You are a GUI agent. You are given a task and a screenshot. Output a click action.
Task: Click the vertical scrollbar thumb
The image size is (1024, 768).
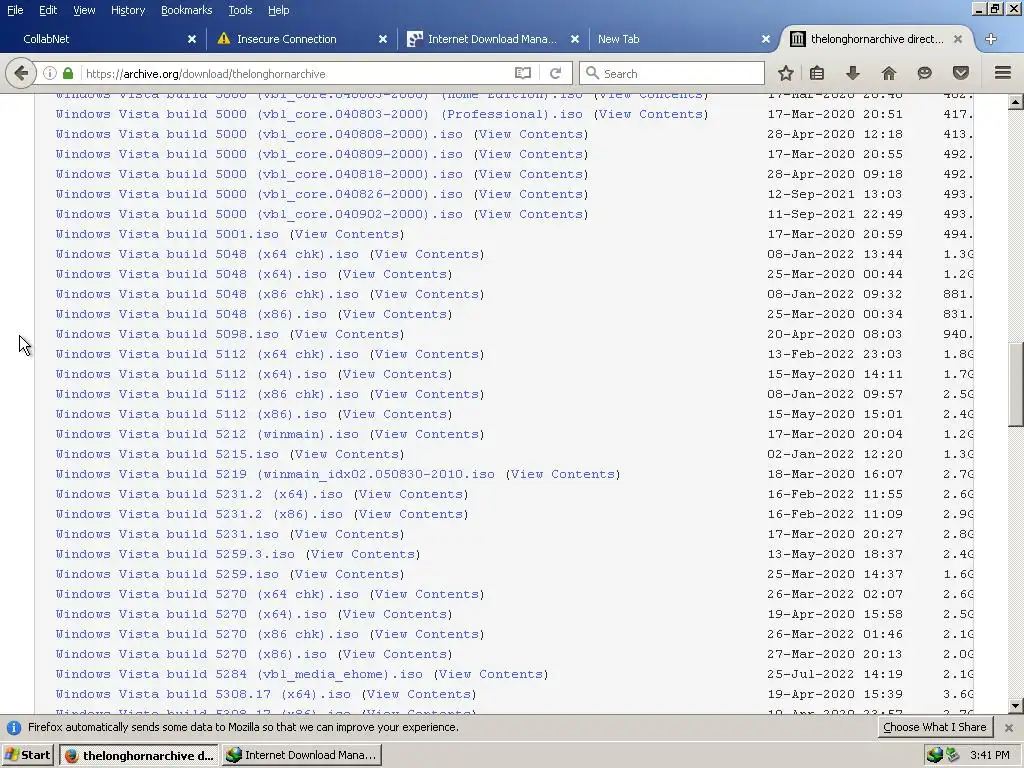tap(1016, 384)
